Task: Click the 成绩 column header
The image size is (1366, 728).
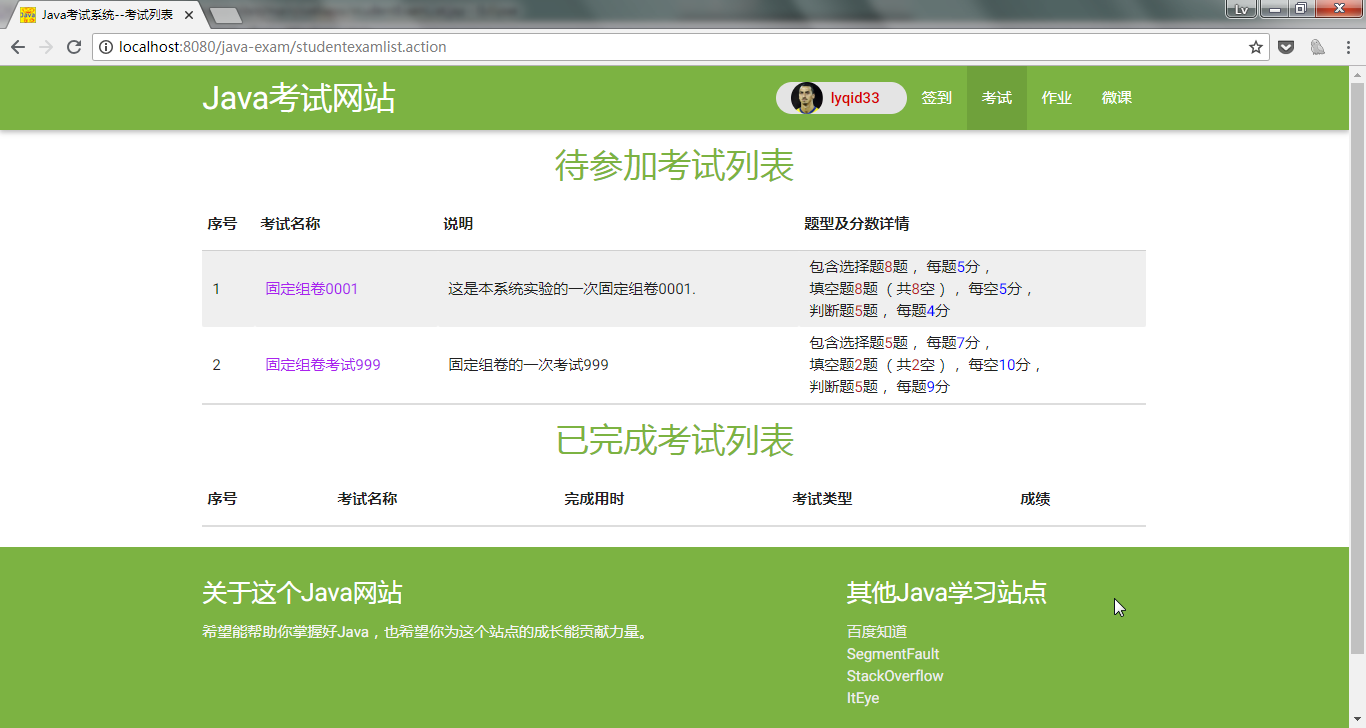Action: (1035, 499)
